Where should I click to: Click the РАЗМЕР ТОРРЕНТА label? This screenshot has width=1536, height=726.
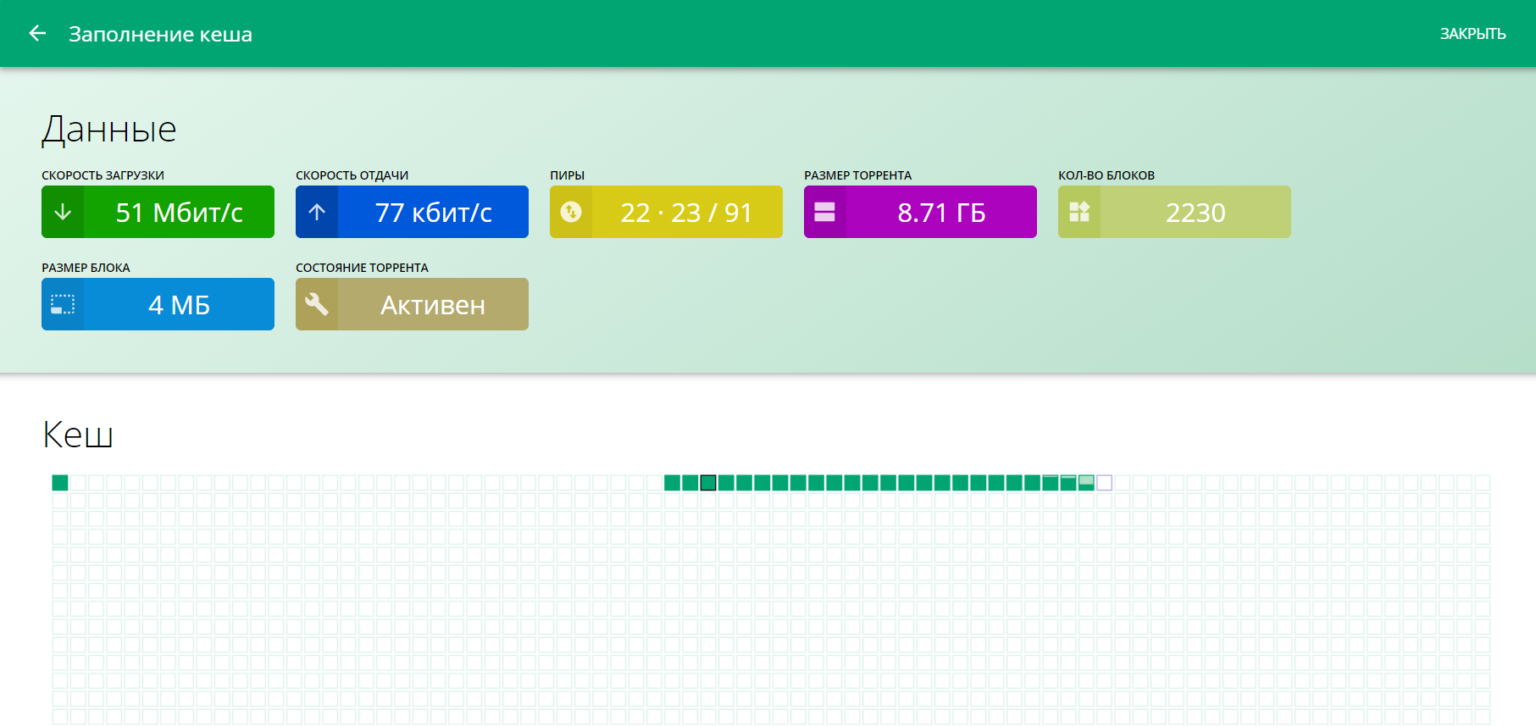point(858,175)
